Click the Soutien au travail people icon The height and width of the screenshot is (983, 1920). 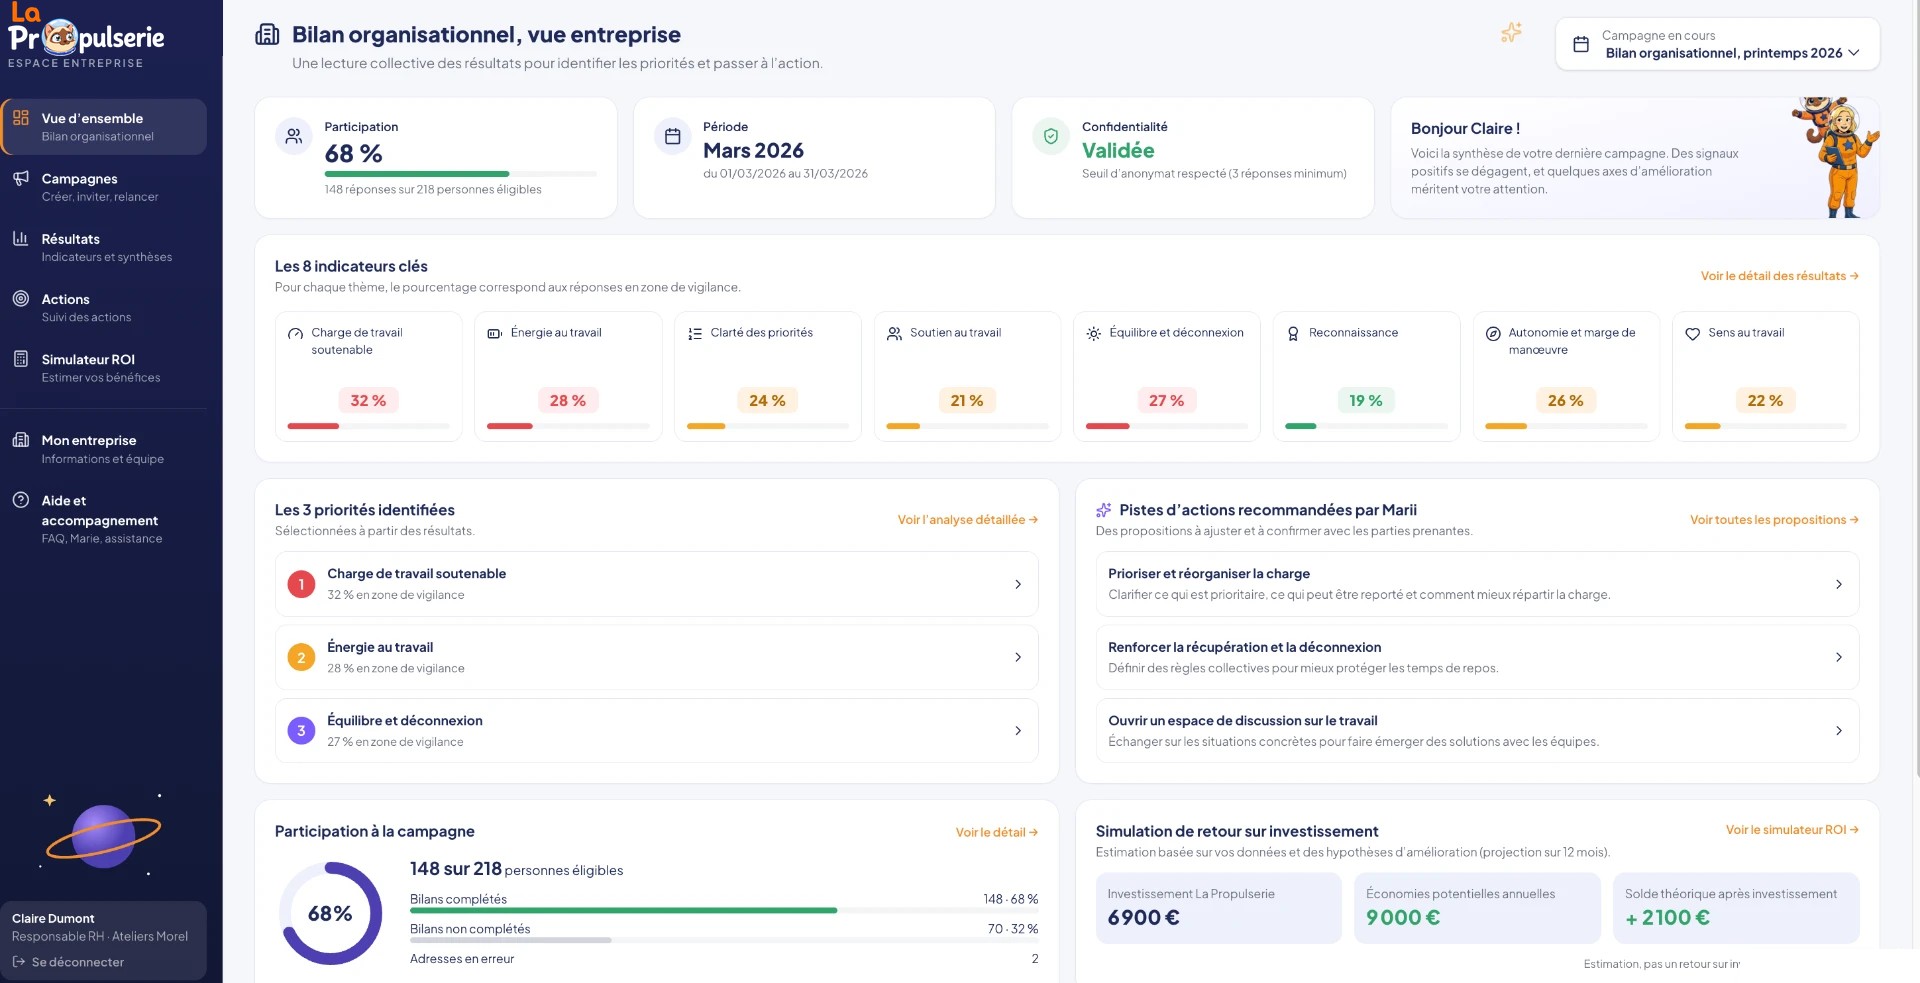[894, 333]
